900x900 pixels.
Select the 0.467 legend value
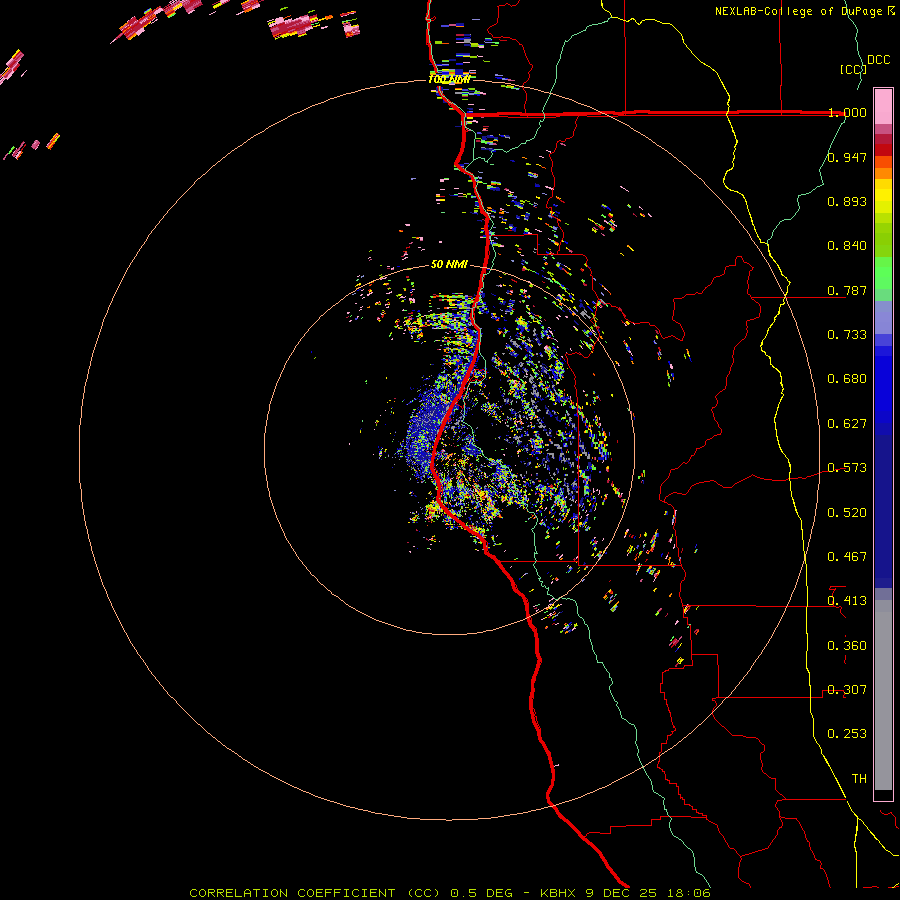pos(847,556)
